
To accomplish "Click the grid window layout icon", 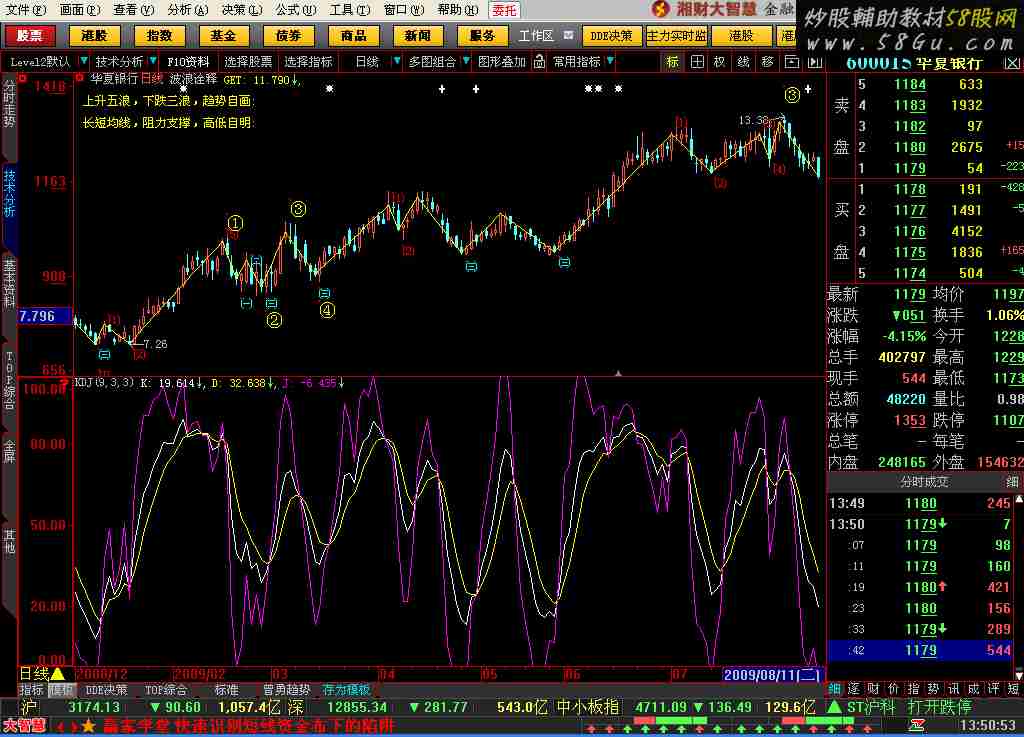I will 697,61.
